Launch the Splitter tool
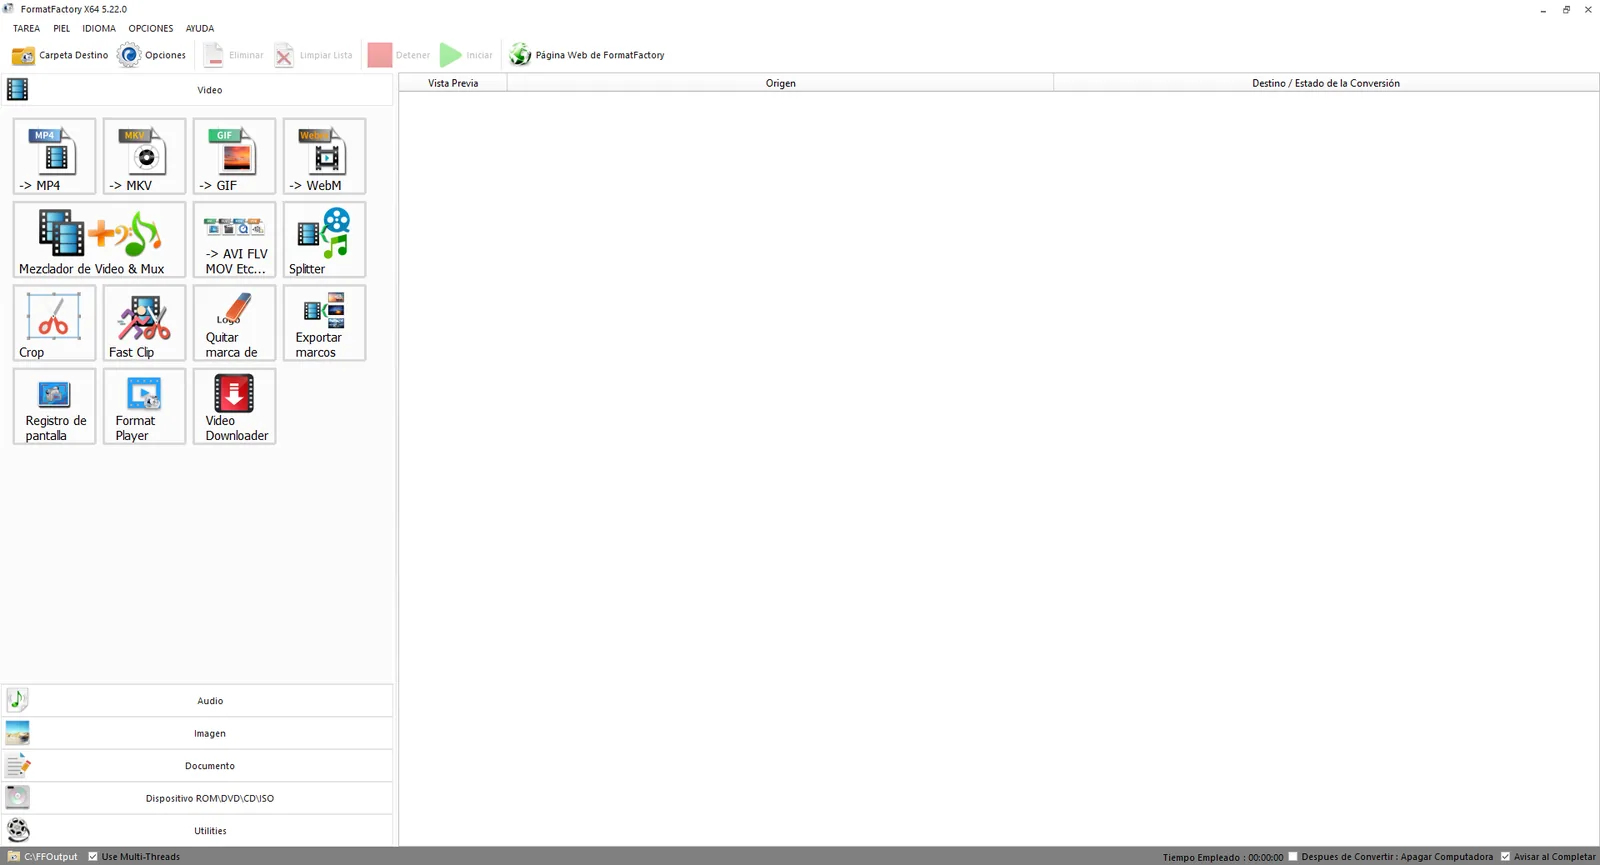 (324, 240)
